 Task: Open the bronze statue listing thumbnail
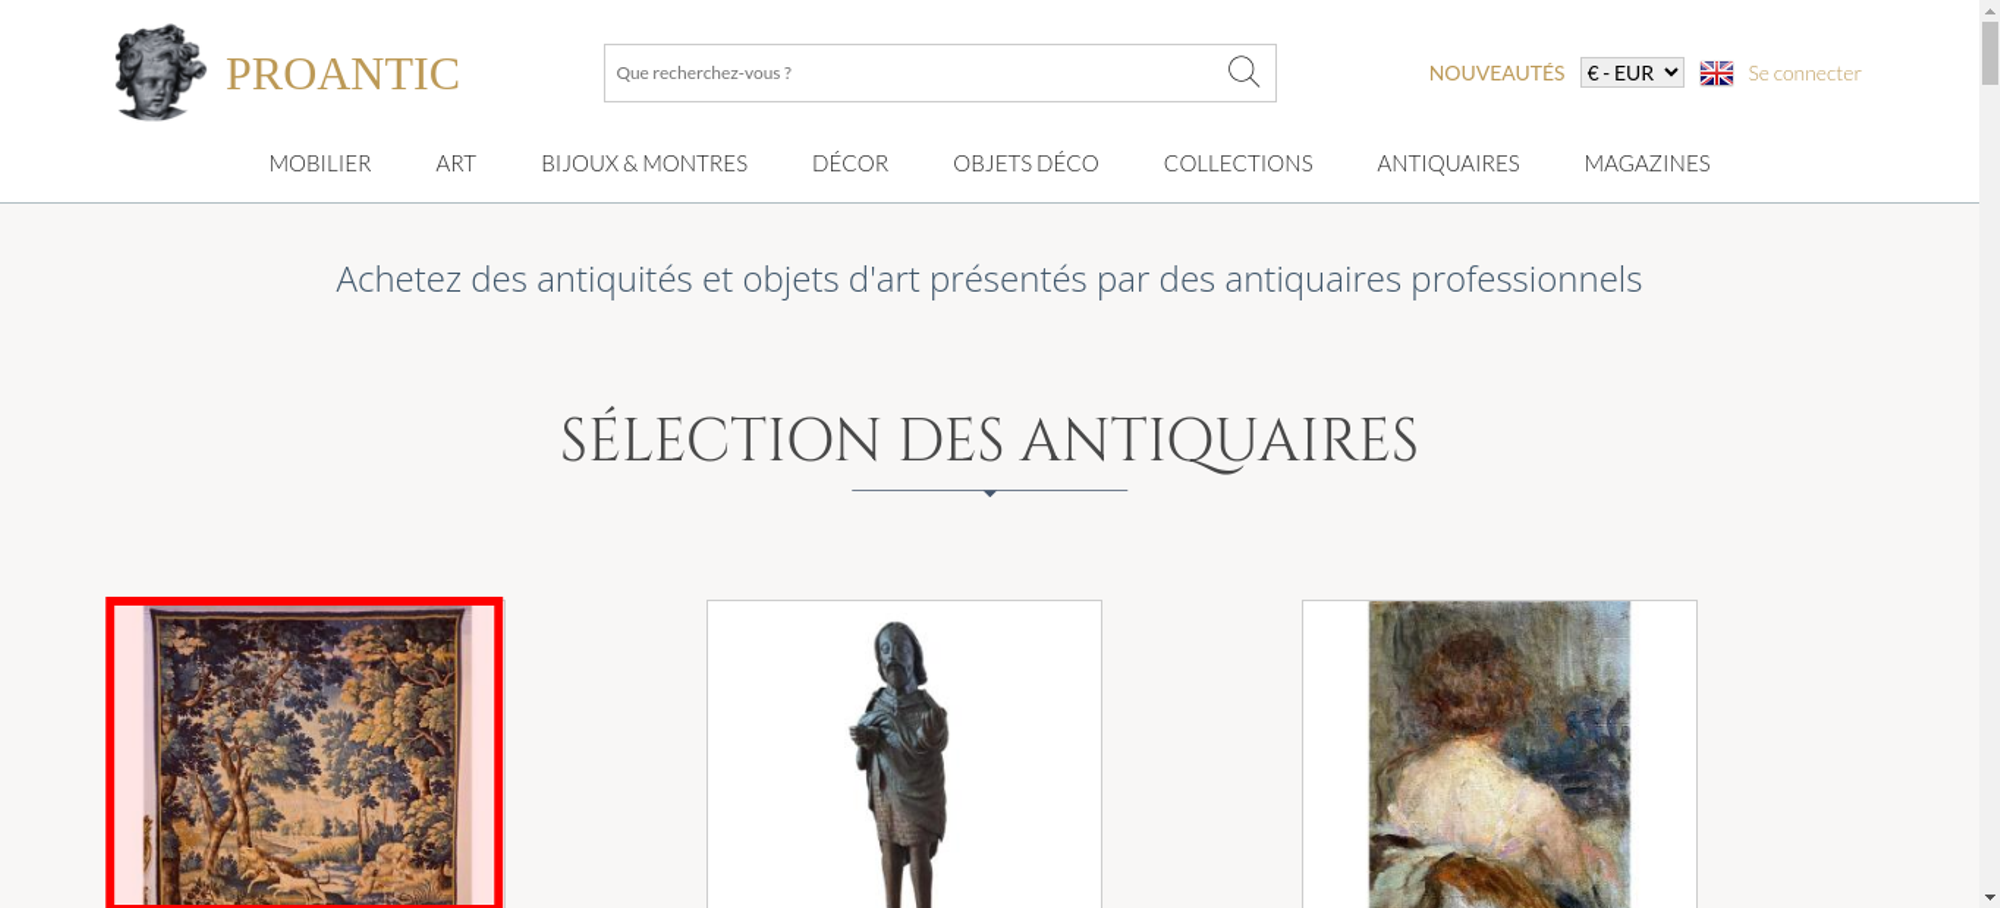(x=904, y=754)
